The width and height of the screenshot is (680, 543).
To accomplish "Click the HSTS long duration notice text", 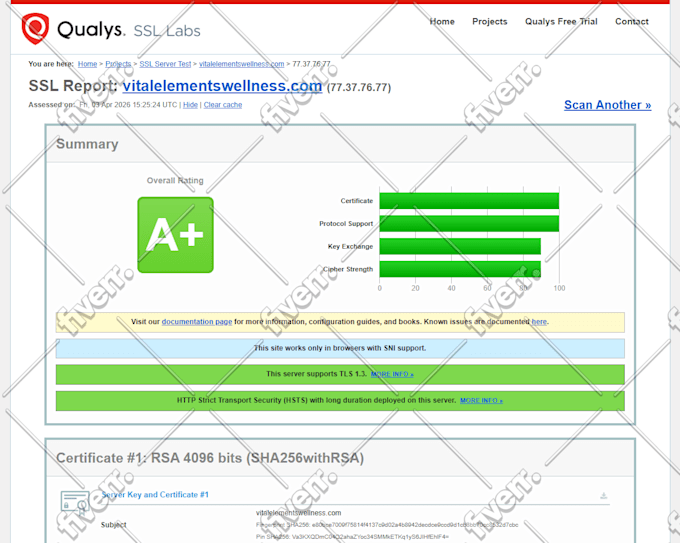I will [x=316, y=400].
